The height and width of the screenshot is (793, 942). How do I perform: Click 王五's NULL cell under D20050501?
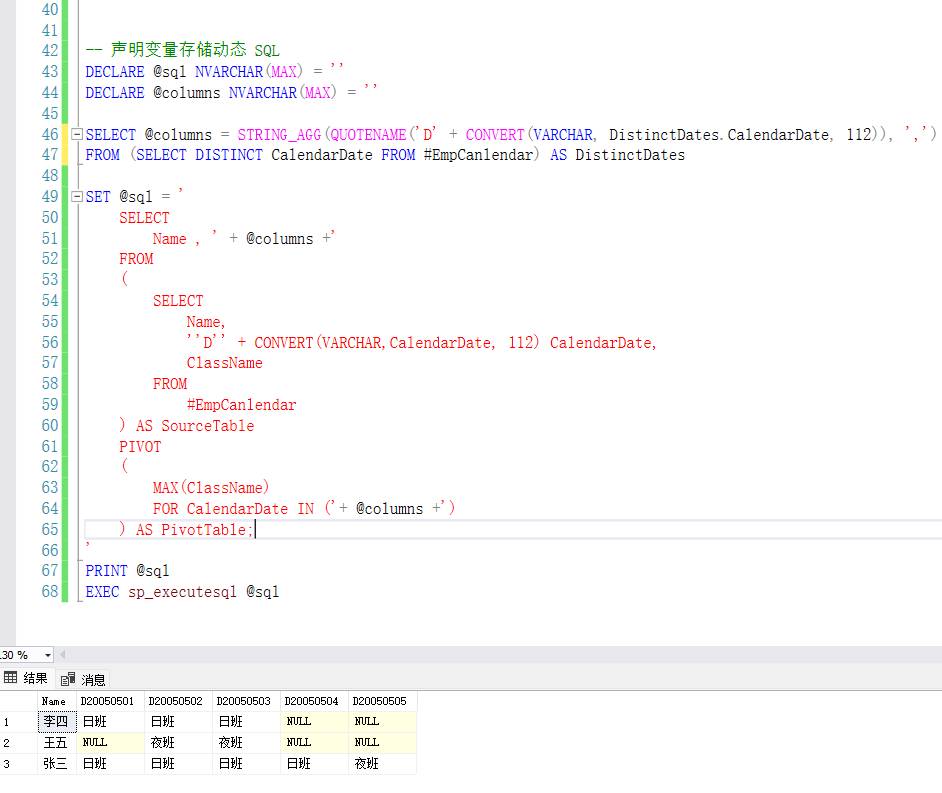click(111, 743)
